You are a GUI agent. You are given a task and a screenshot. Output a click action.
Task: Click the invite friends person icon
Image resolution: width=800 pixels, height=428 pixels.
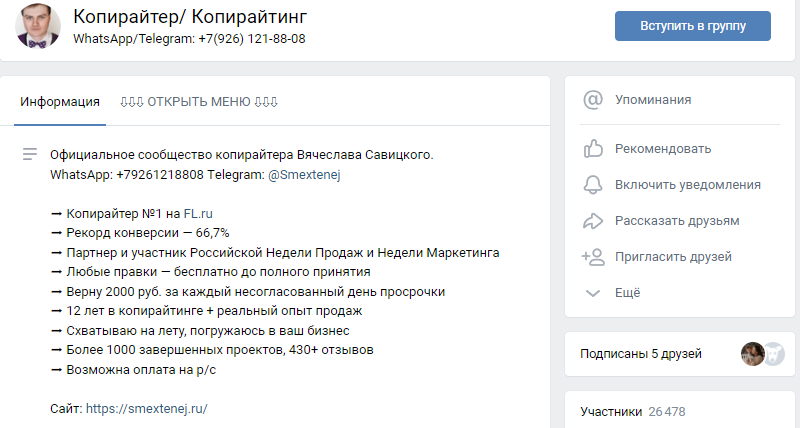(594, 257)
